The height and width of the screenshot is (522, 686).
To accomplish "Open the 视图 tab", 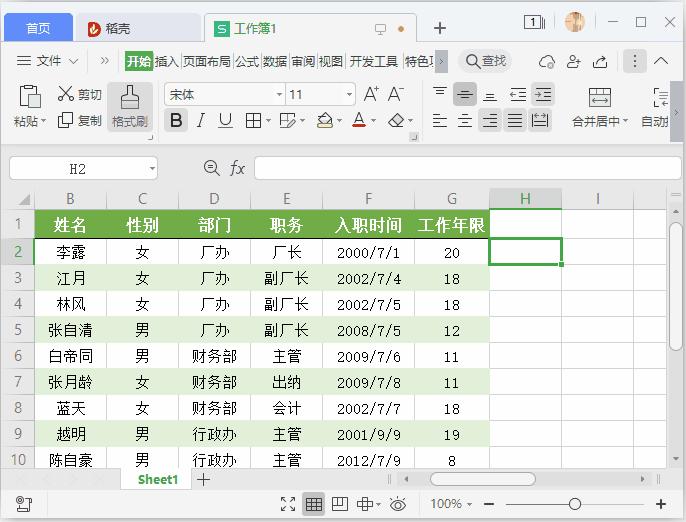I will pyautogui.click(x=331, y=61).
